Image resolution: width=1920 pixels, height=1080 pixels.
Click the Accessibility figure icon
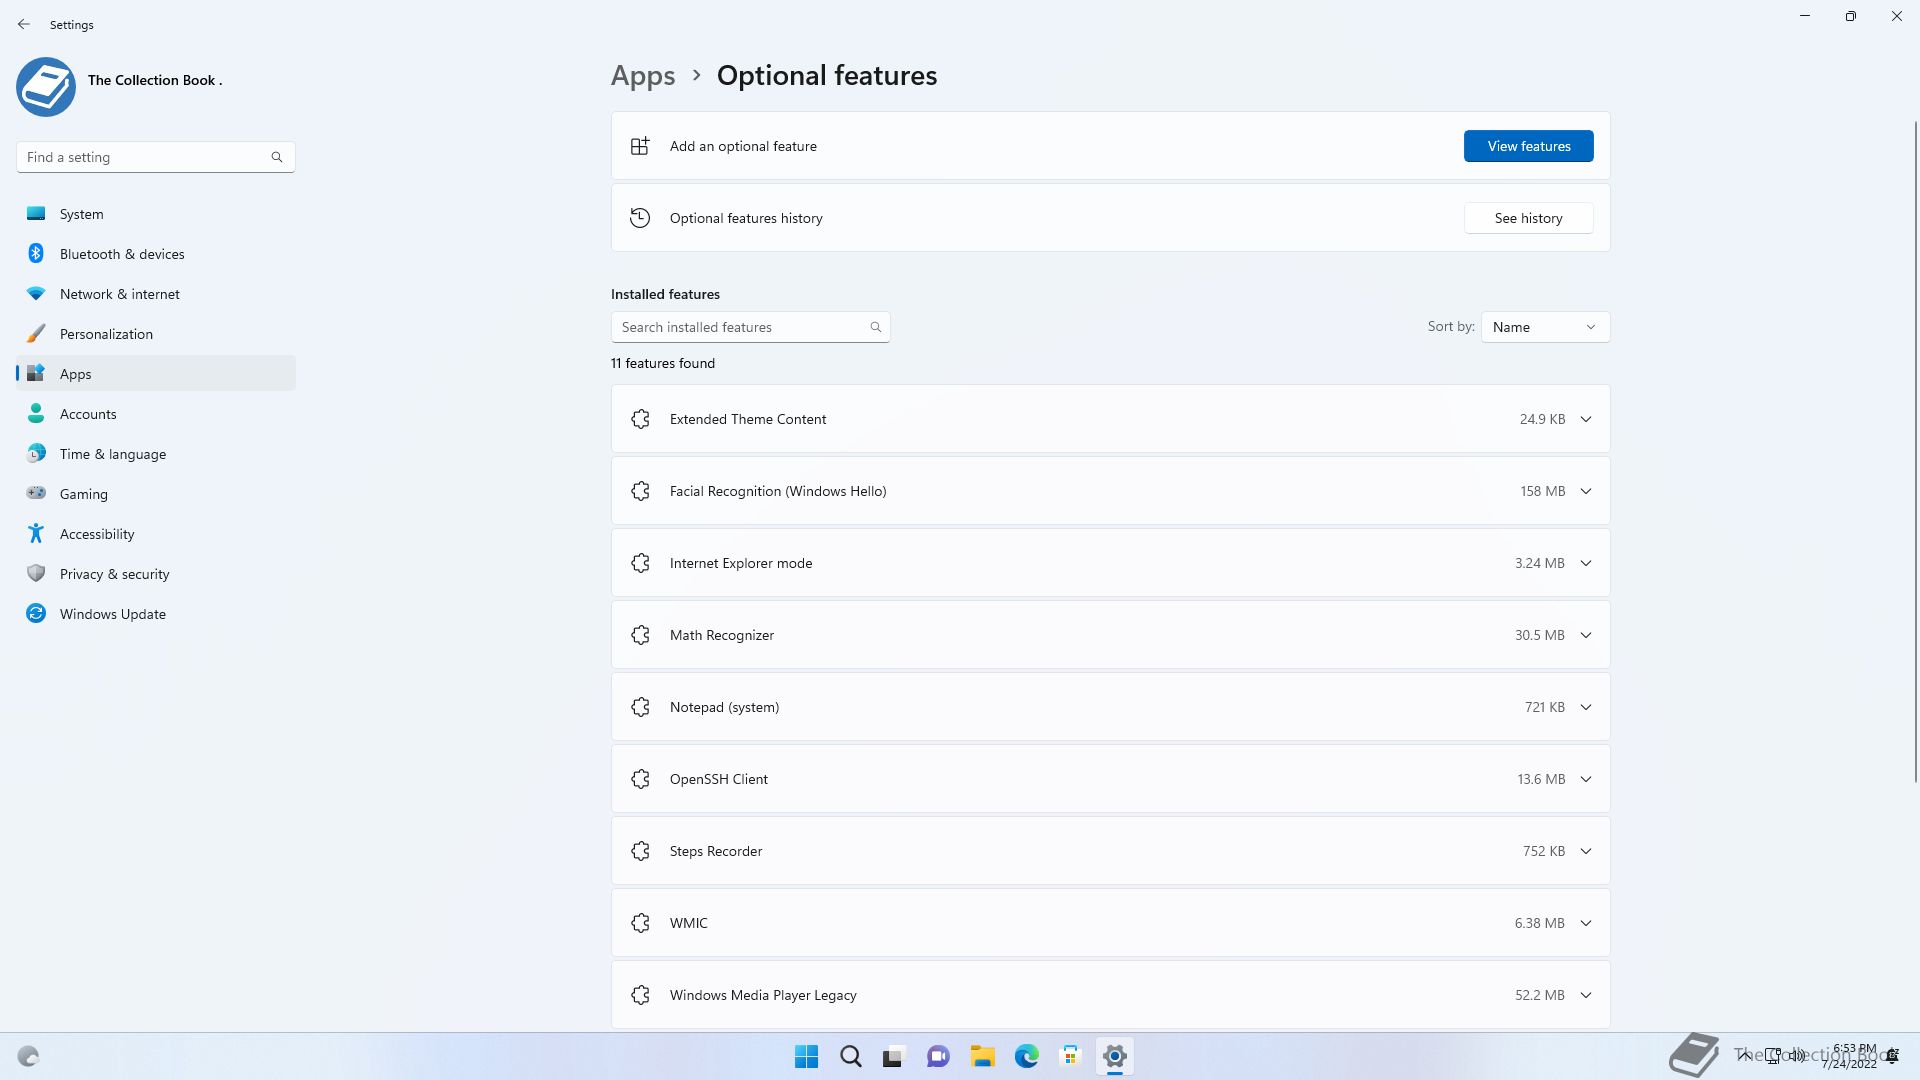pos(36,533)
